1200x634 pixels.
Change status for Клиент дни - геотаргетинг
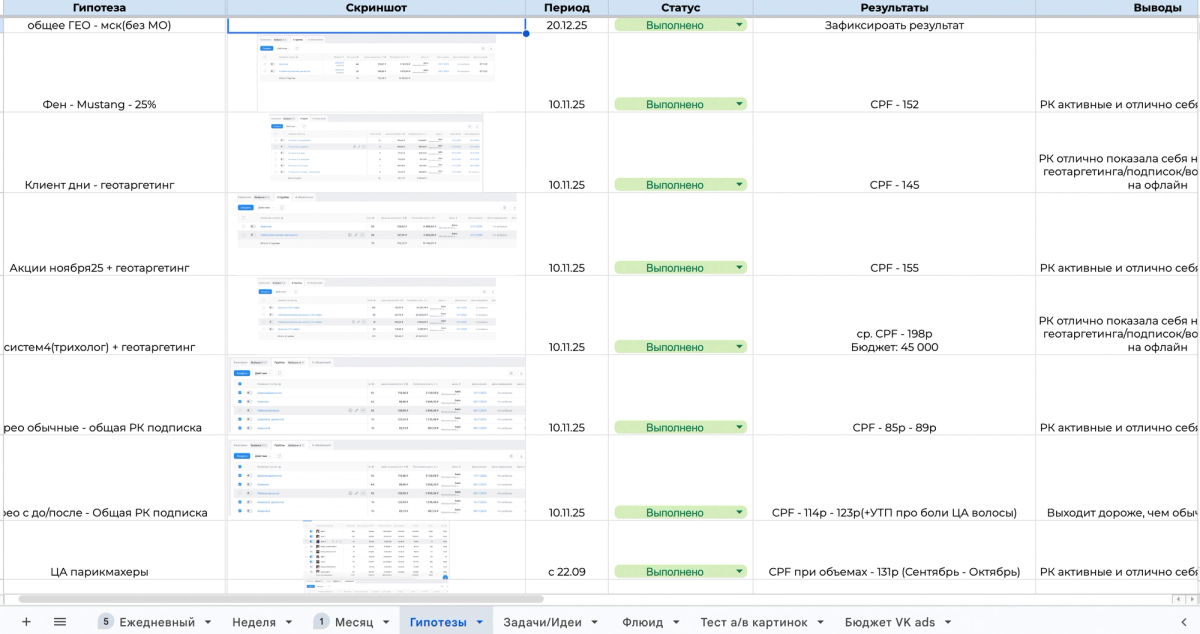click(740, 185)
